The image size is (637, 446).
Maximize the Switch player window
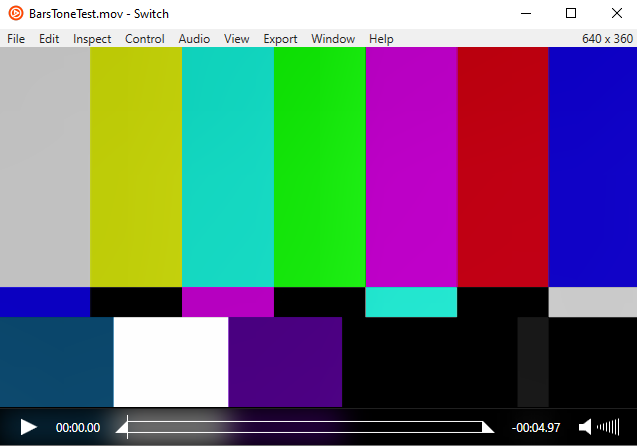(x=571, y=14)
